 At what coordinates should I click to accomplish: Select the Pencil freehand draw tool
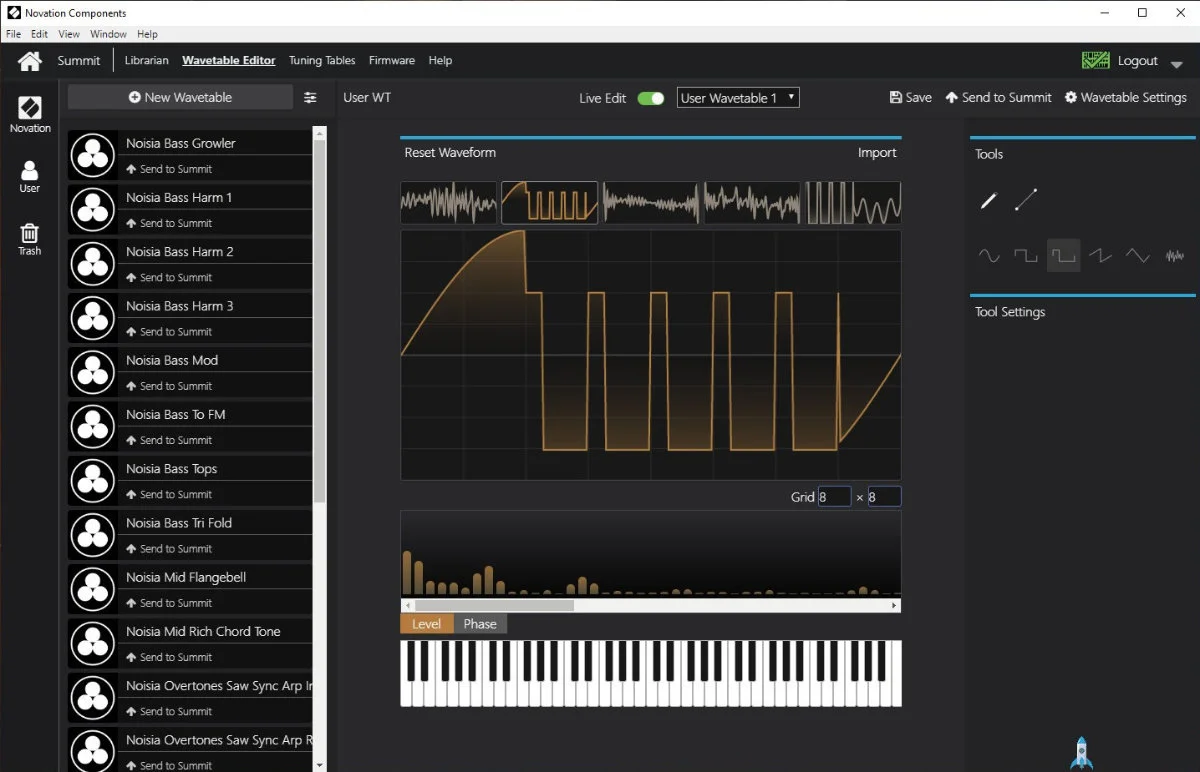(x=988, y=201)
